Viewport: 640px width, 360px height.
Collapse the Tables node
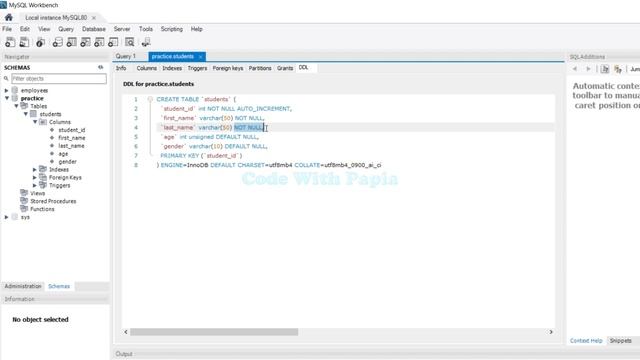coord(16,106)
